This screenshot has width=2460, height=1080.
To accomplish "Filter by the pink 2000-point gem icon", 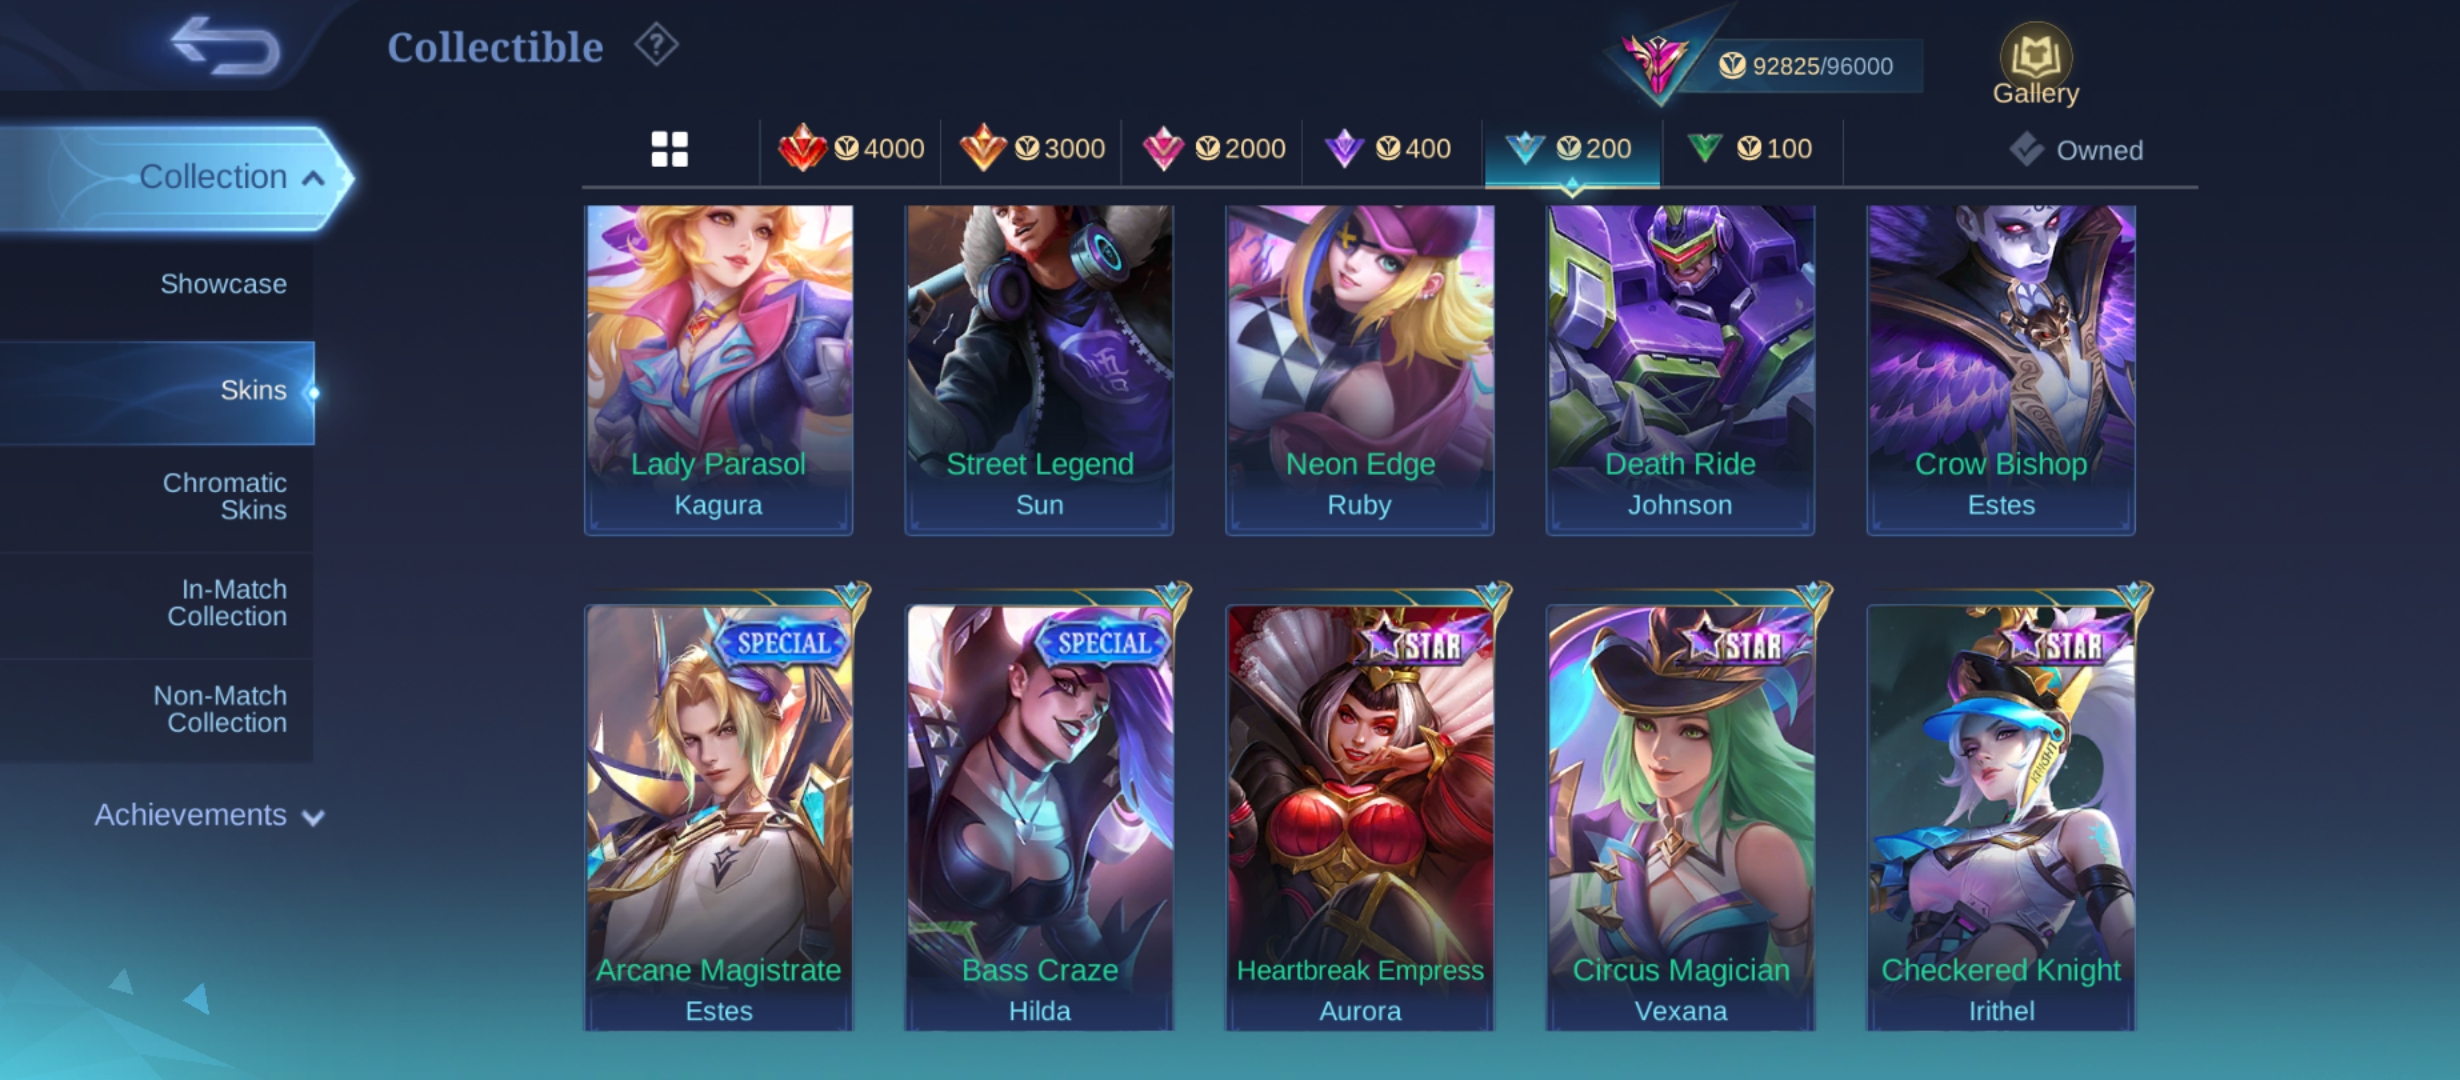I will [x=1163, y=149].
